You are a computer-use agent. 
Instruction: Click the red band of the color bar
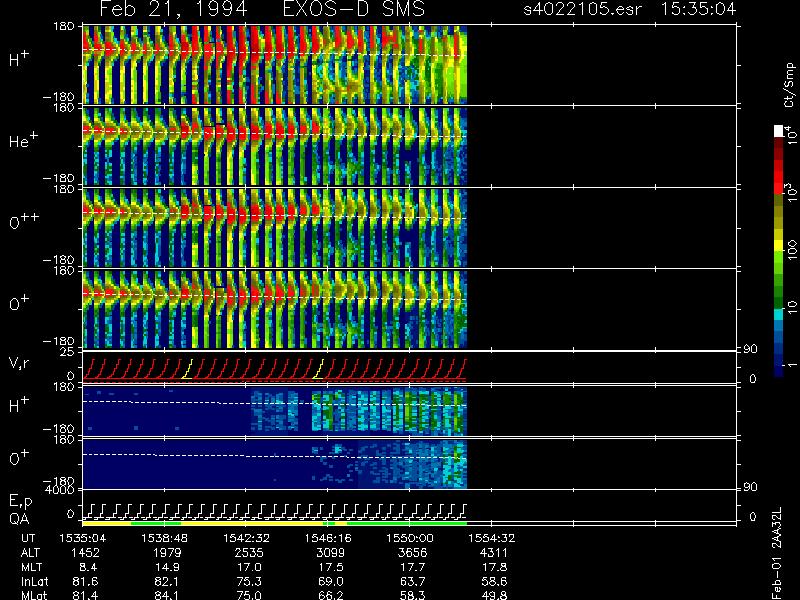click(779, 176)
